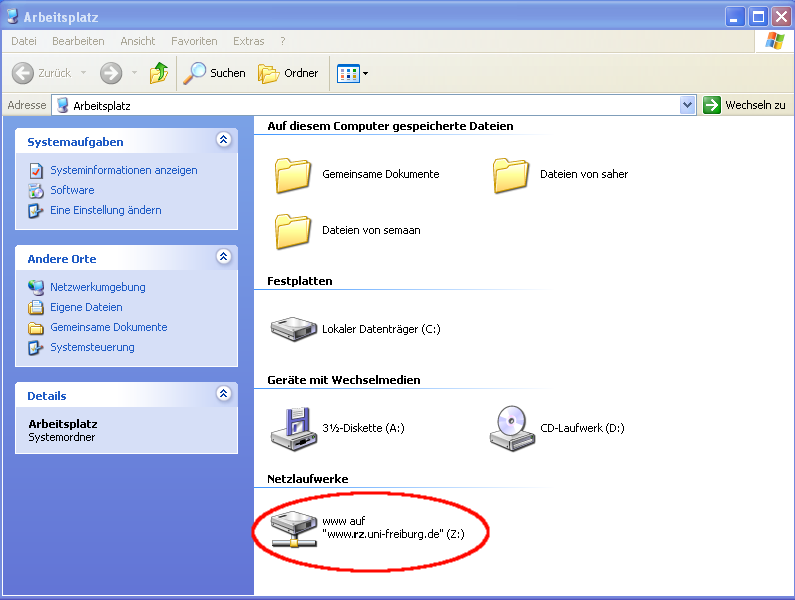795x600 pixels.
Task: Open the Bearbeiten menu
Action: tap(78, 41)
